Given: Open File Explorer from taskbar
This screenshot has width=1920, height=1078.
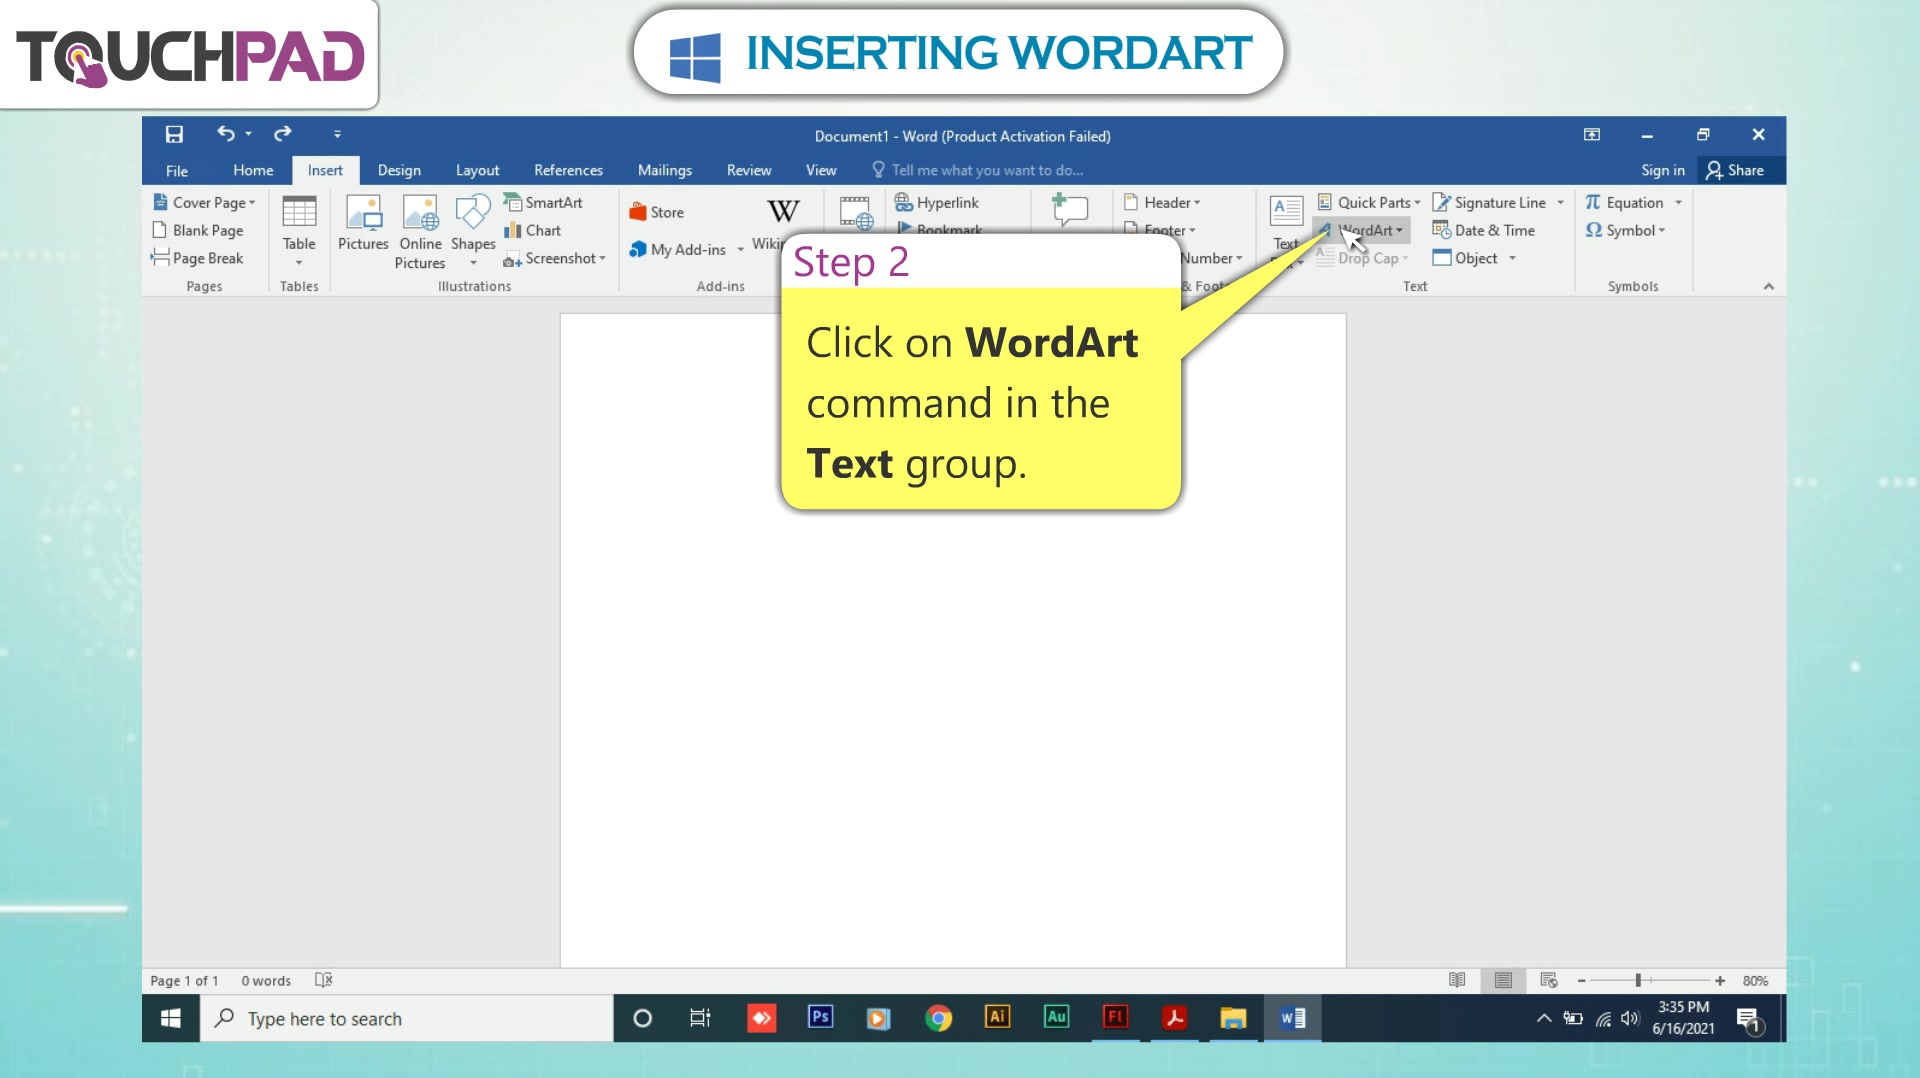Looking at the screenshot, I should pyautogui.click(x=1233, y=1018).
